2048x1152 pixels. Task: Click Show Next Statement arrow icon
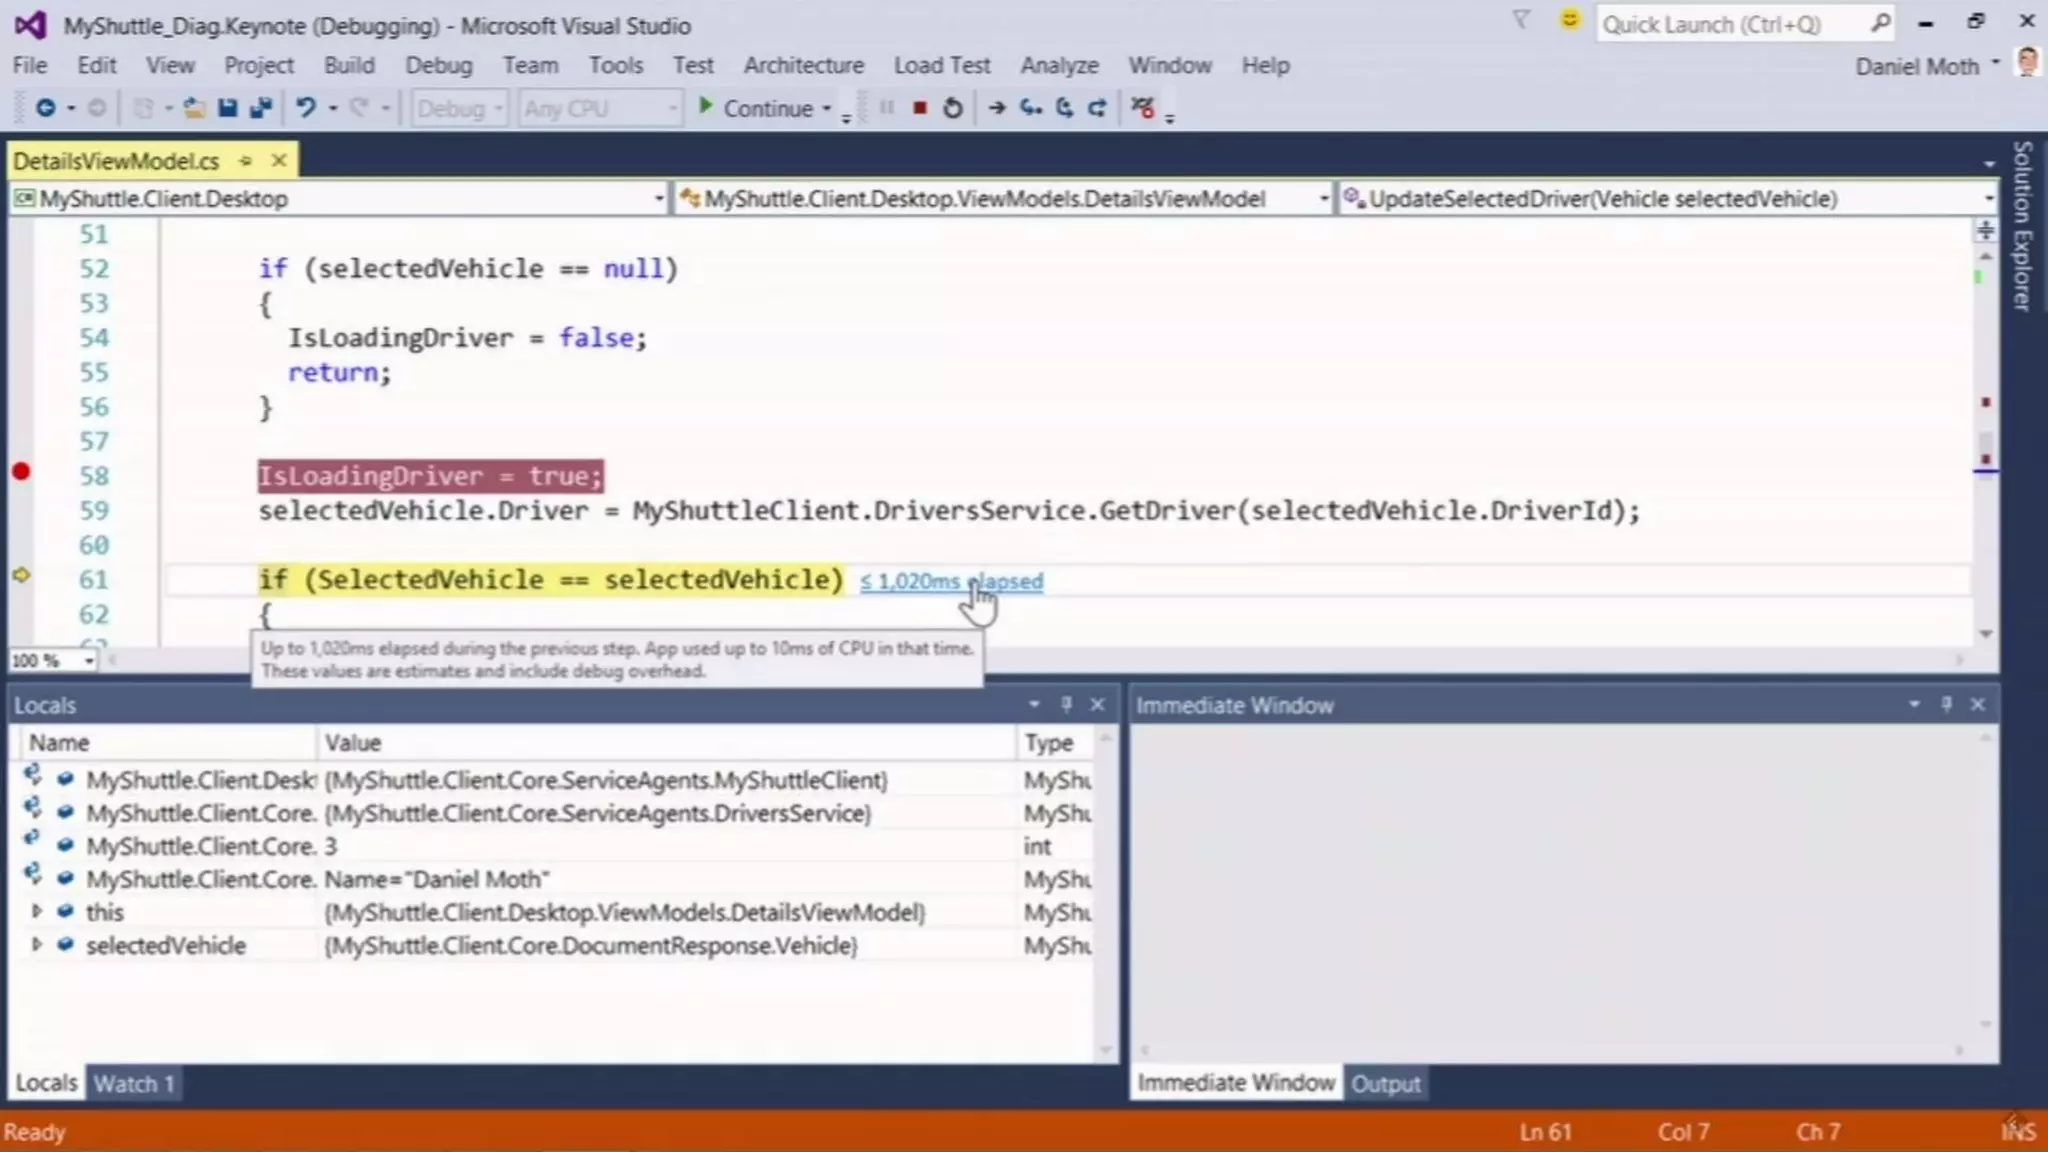[996, 108]
